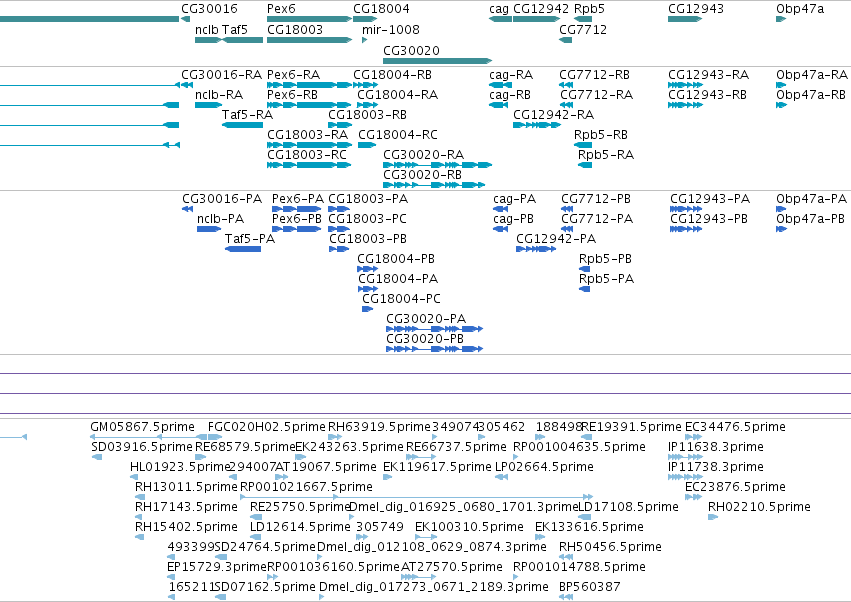
Task: Select the CG12942-PA protein label
Action: 556,239
